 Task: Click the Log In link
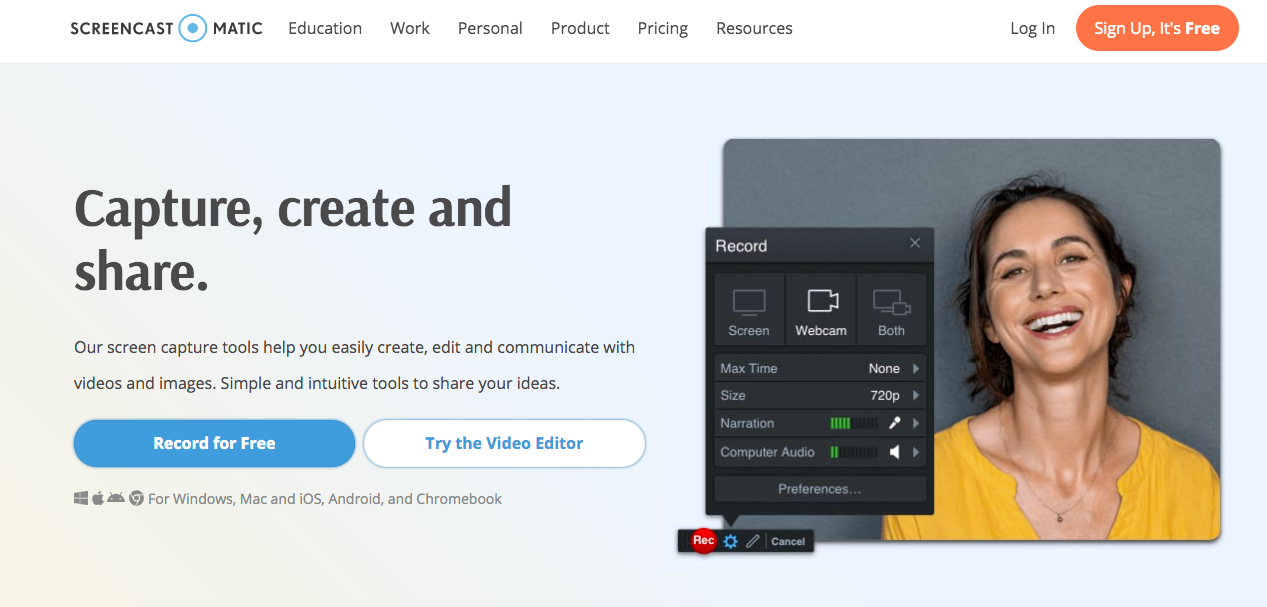pyautogui.click(x=1032, y=28)
